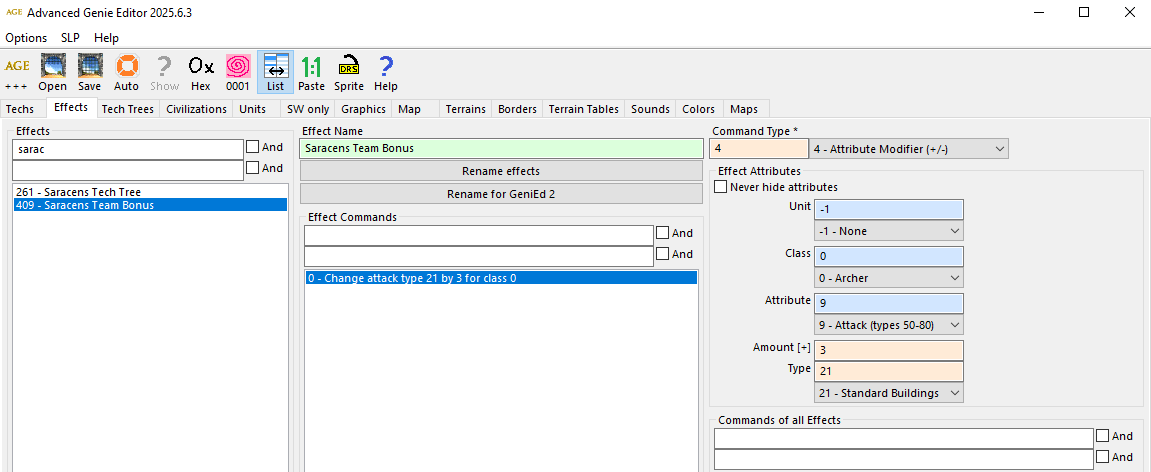Screen dimensions: 1151x472
Task: Enable And checkbox for first Effect Commands search
Action: point(662,233)
